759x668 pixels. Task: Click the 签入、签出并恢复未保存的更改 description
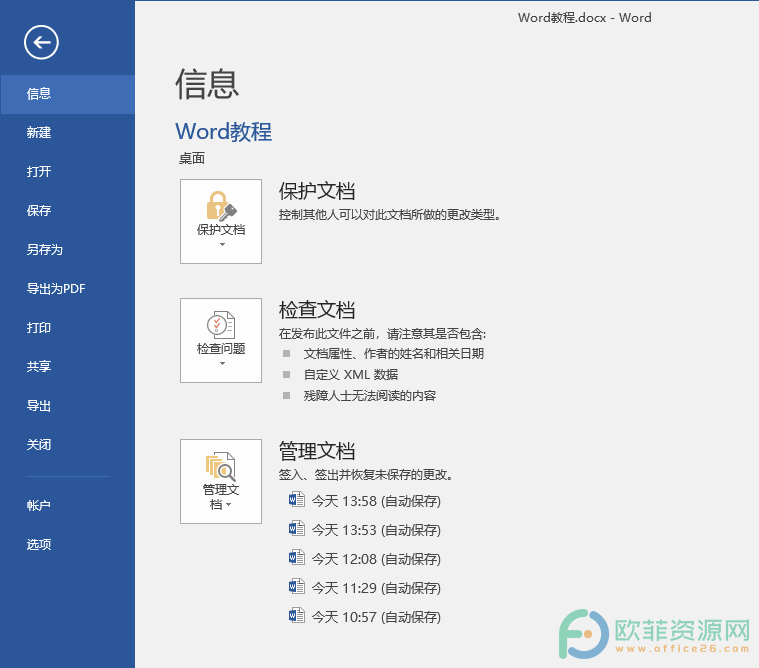[366, 475]
